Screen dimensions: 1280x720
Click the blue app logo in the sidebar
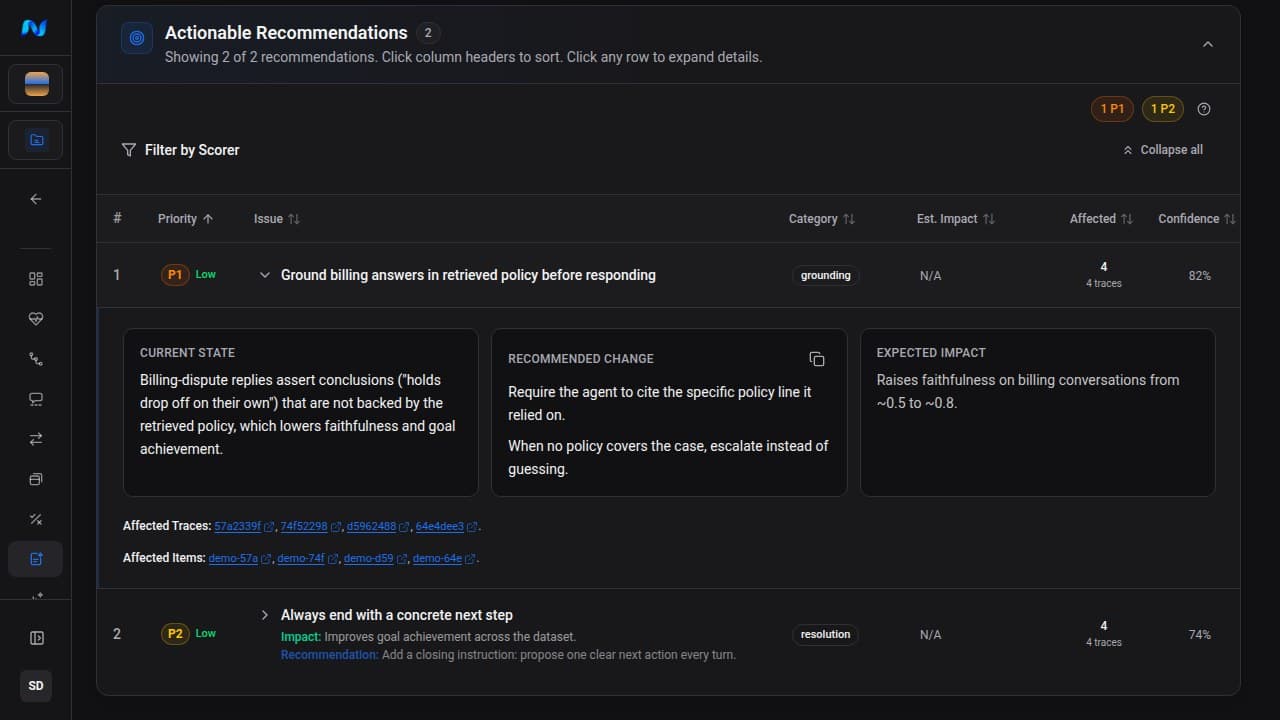pyautogui.click(x=35, y=28)
